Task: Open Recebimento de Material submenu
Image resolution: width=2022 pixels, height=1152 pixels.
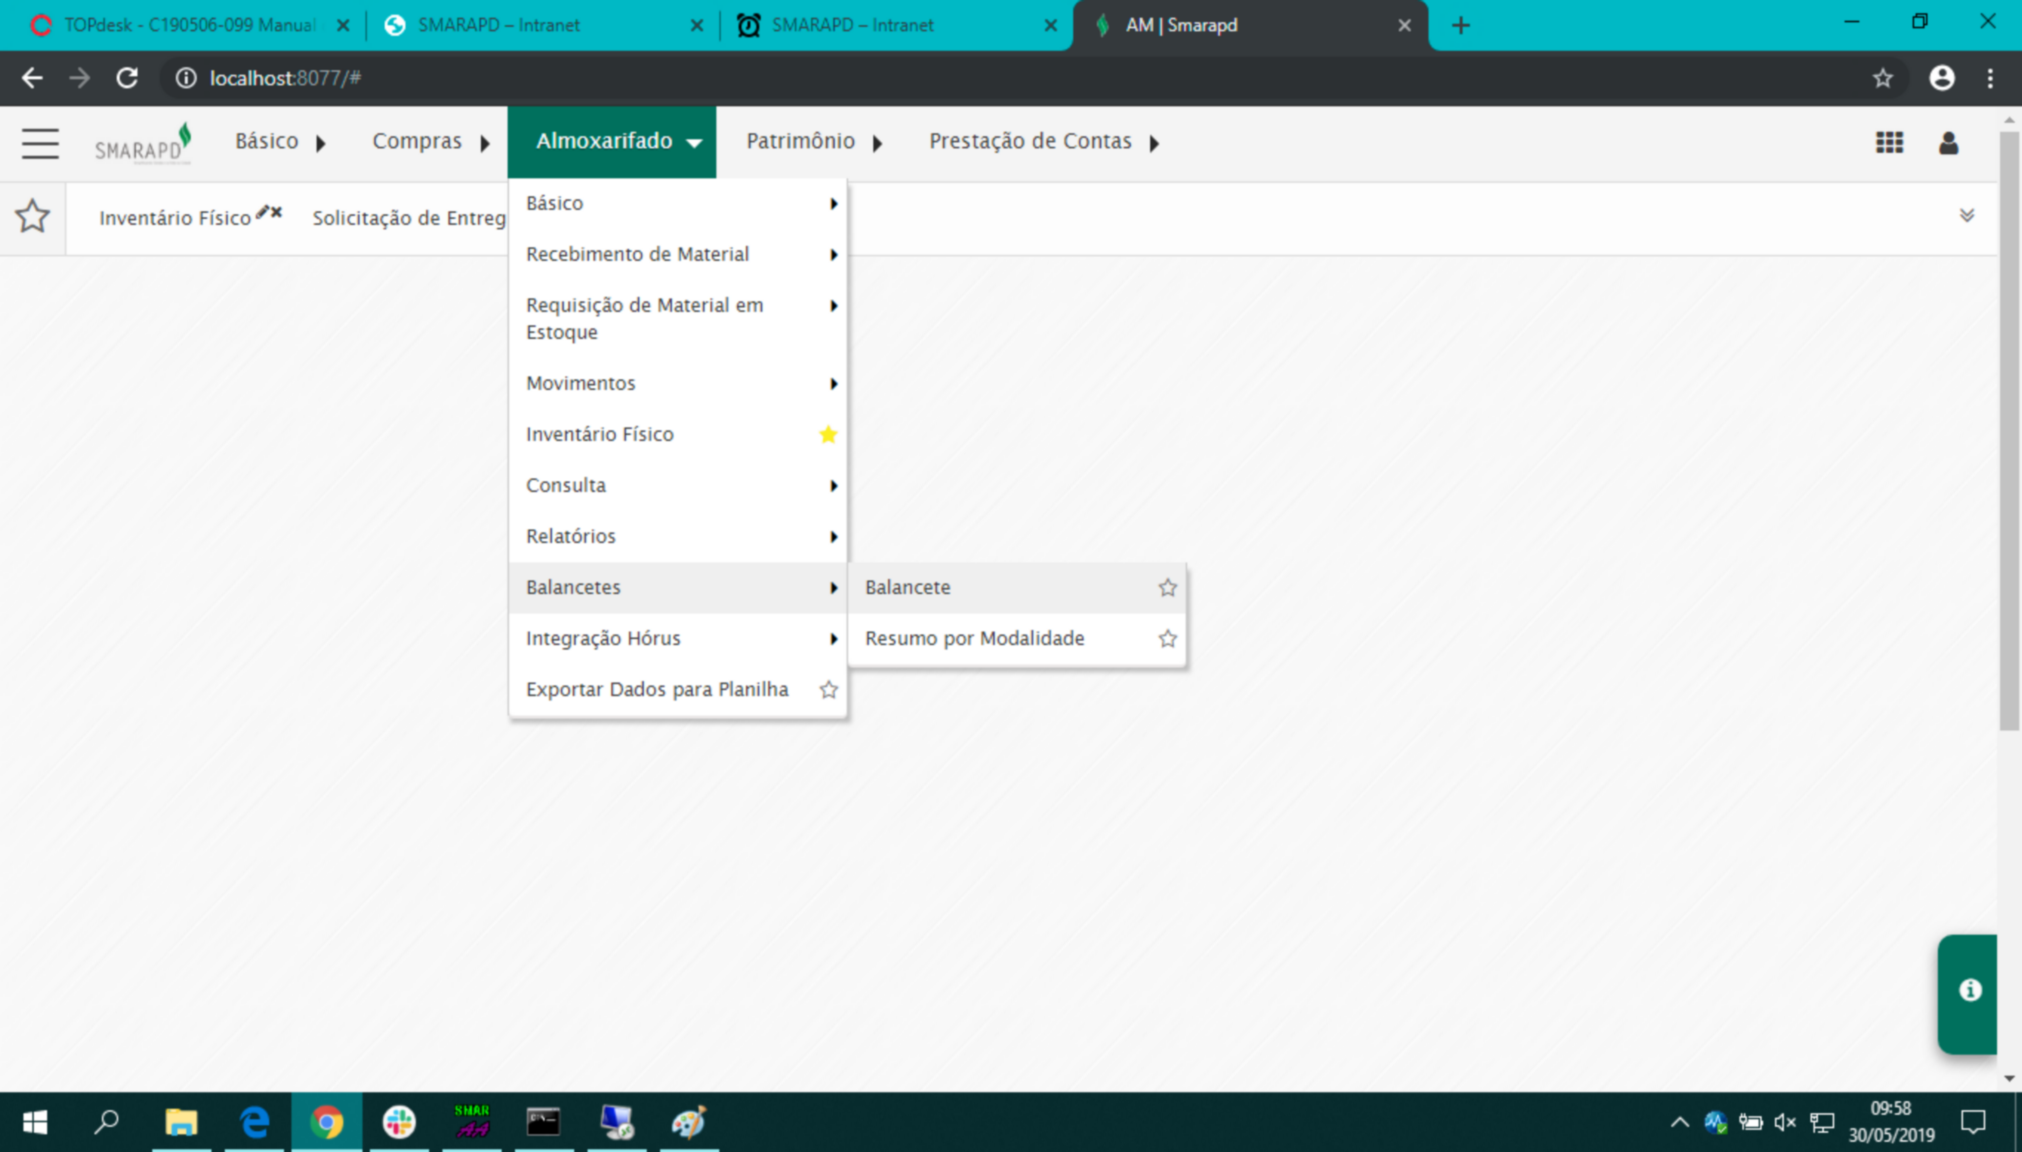Action: click(x=678, y=254)
